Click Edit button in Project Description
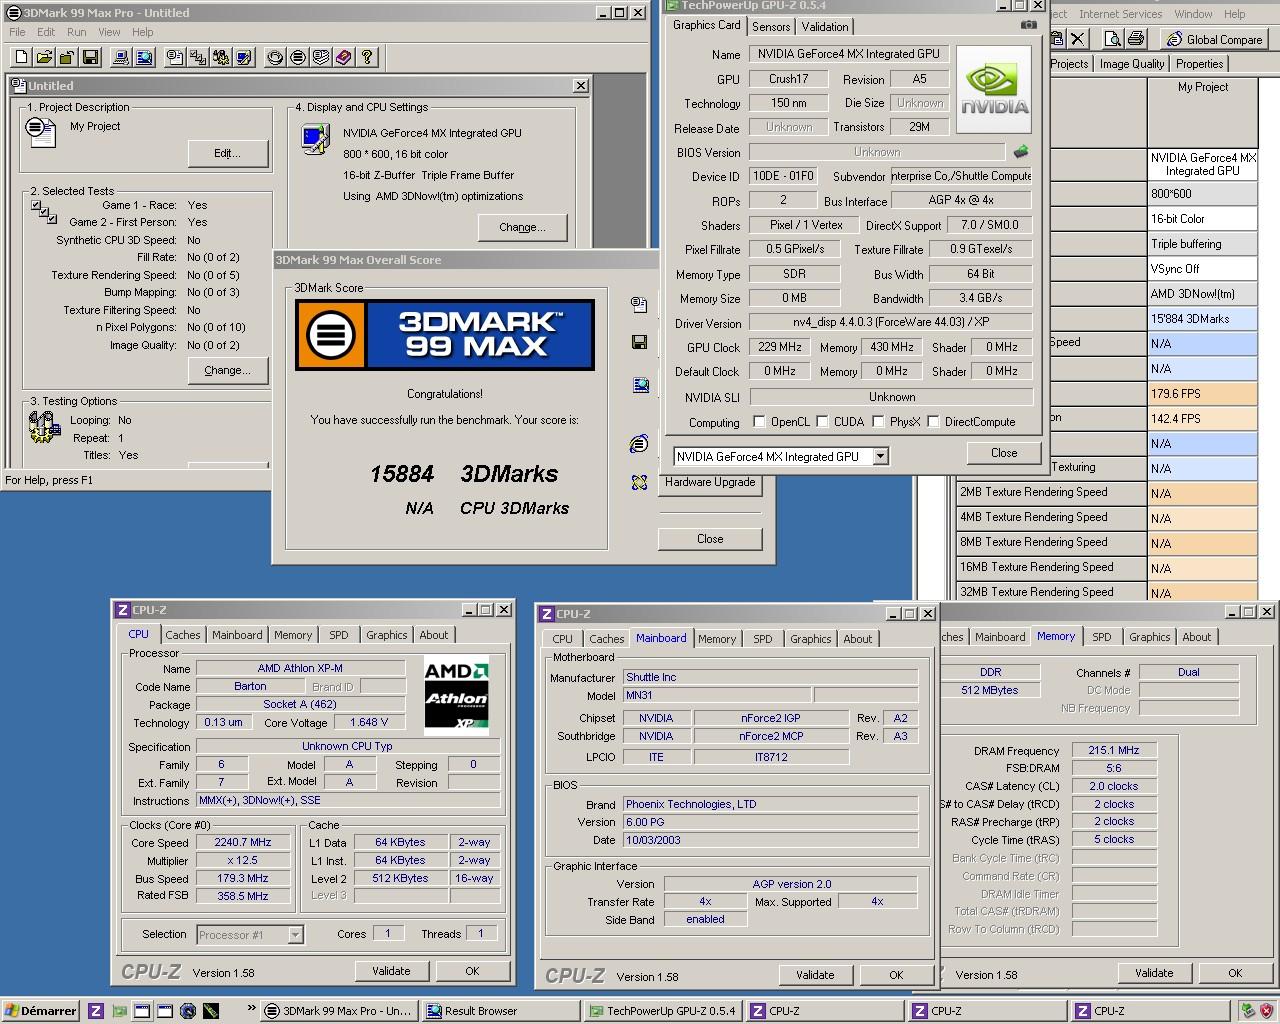 tap(227, 153)
